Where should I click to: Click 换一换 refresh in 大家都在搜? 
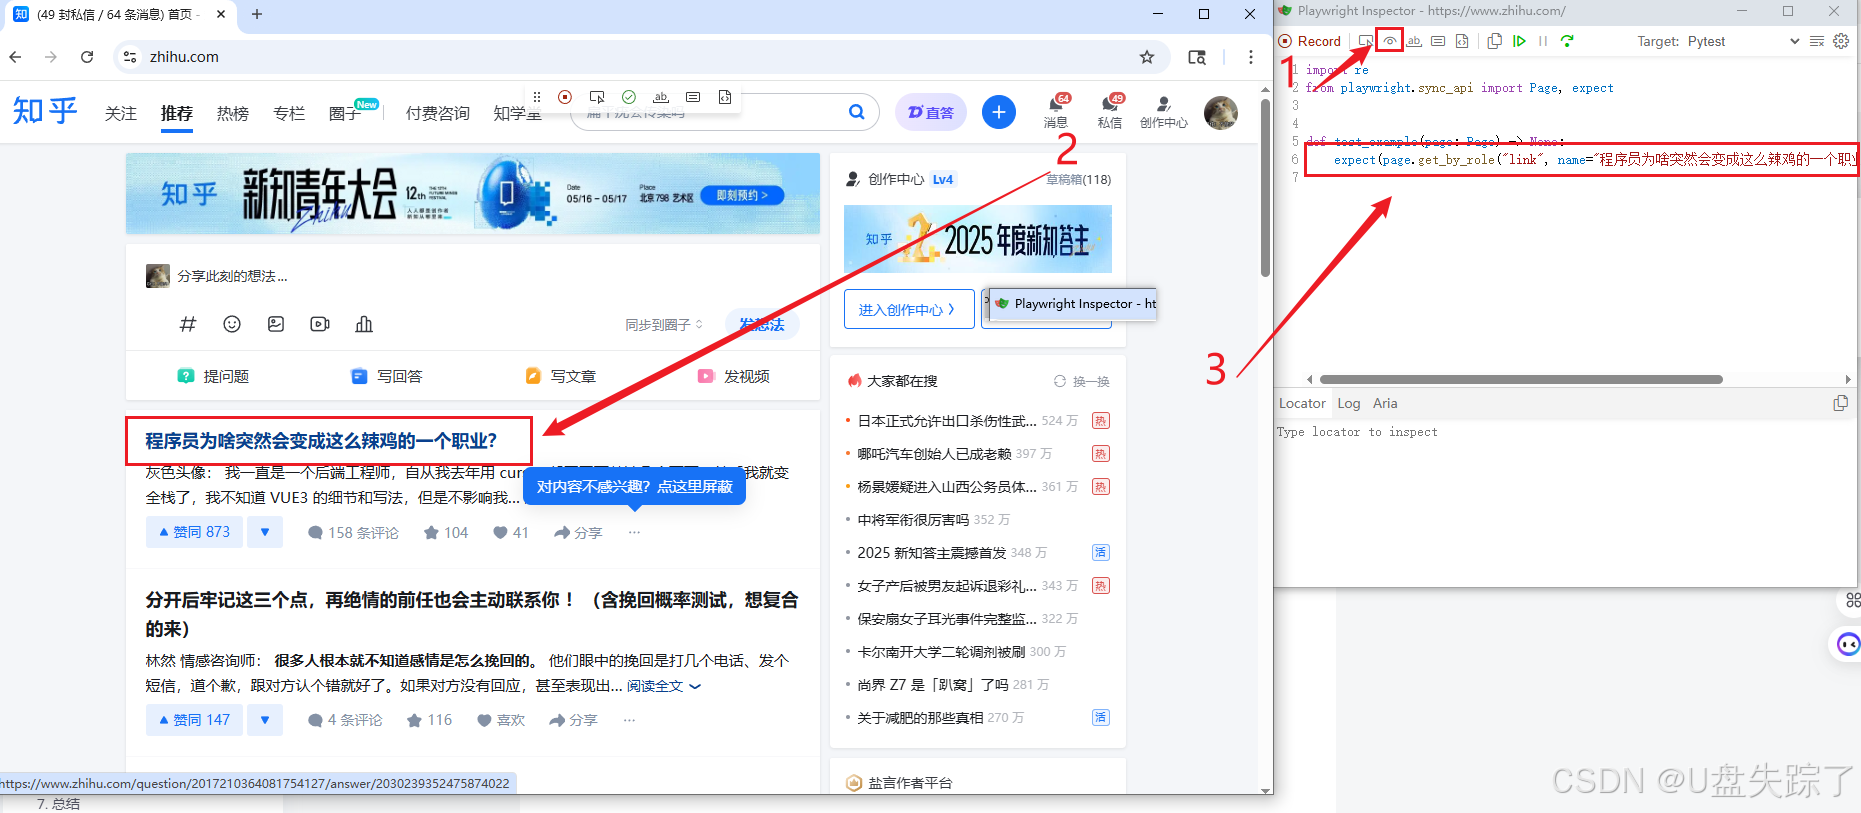tap(1082, 381)
